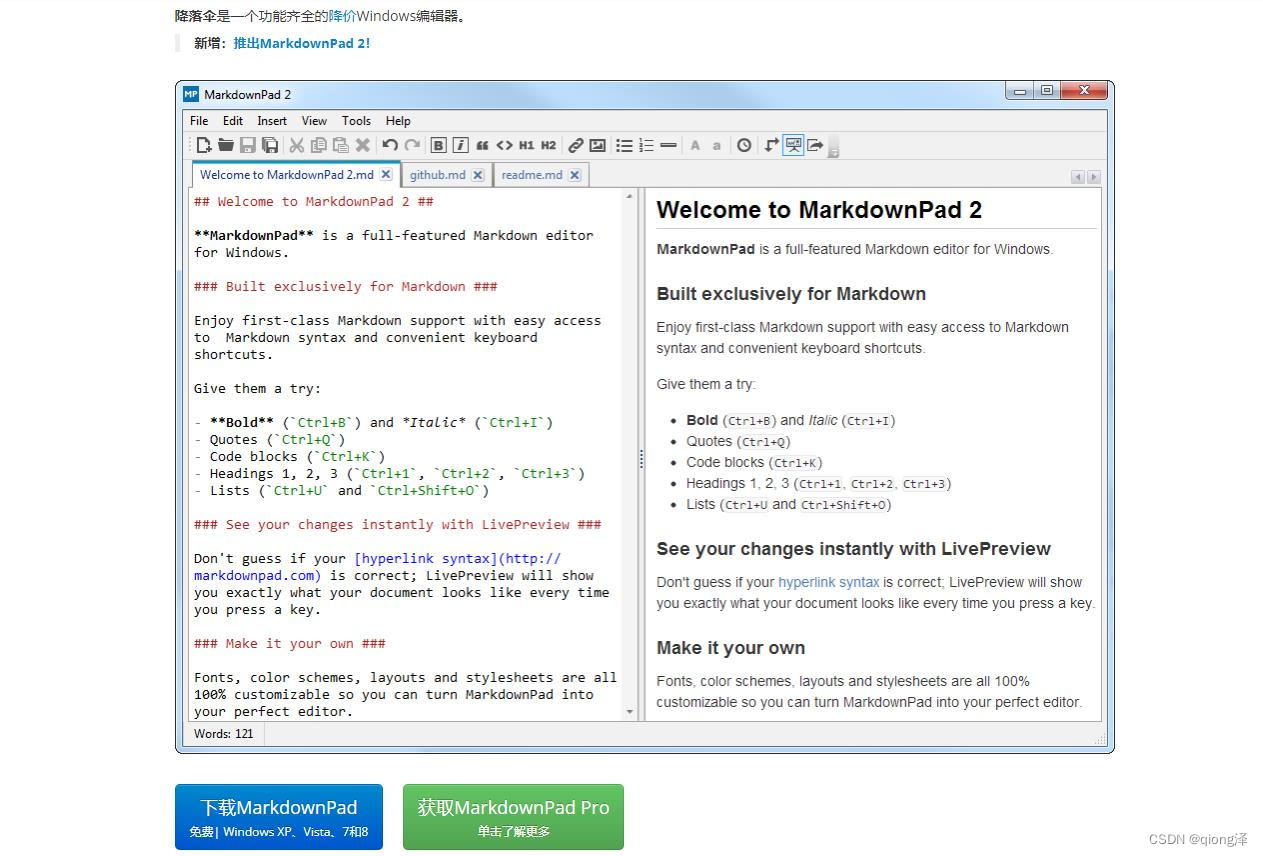This screenshot has width=1263, height=856.
Task: Click the 下载MarkdownPad blue button
Action: pyautogui.click(x=279, y=817)
